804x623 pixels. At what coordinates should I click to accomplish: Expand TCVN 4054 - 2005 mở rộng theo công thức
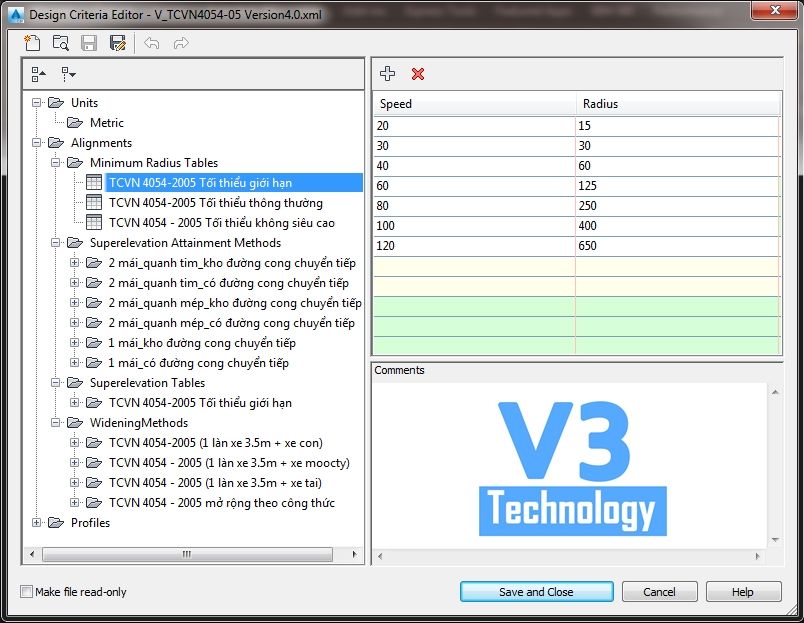click(x=74, y=503)
